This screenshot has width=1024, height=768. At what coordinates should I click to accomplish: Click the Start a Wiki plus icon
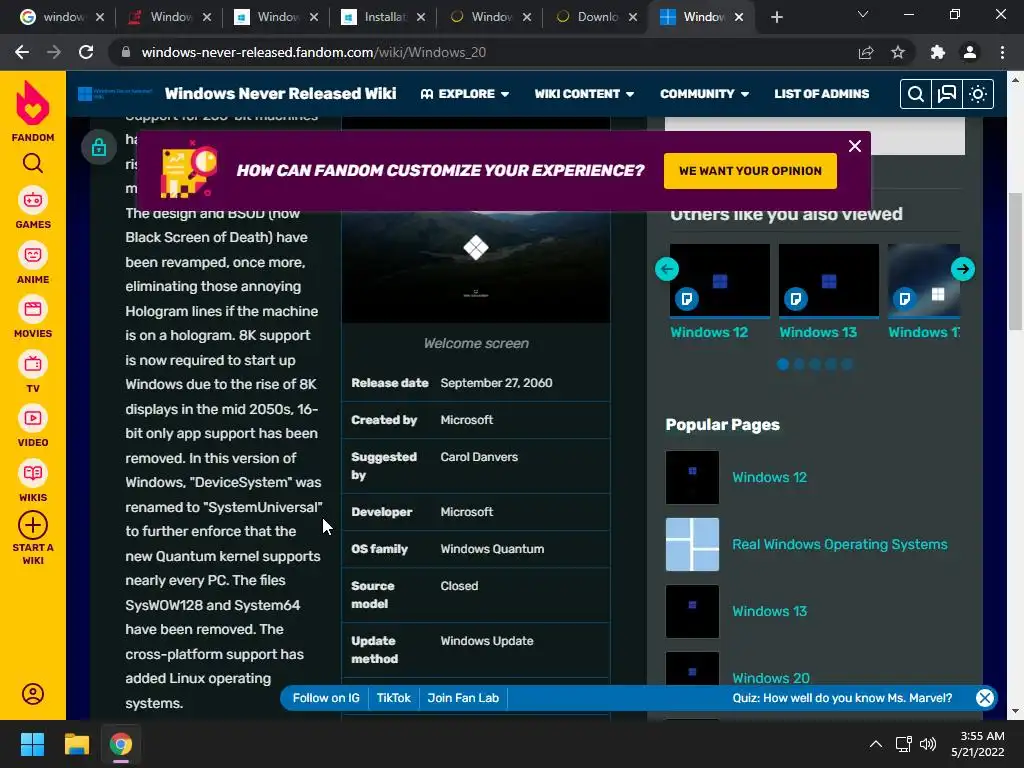point(33,525)
